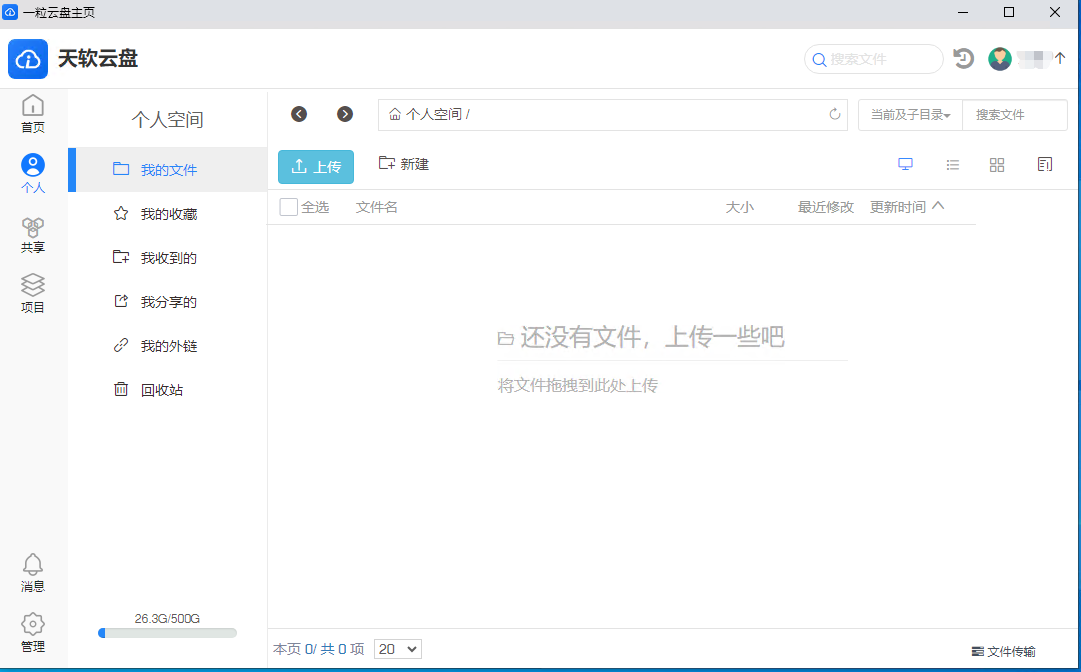Select 我的收藏 in the side menu
This screenshot has height=672, width=1081.
pos(168,214)
